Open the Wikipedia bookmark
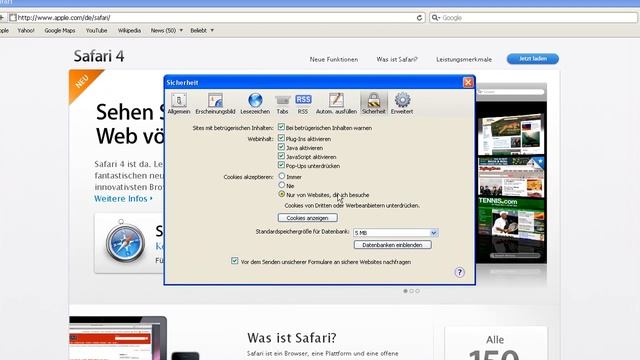The width and height of the screenshot is (640, 360). (x=129, y=30)
